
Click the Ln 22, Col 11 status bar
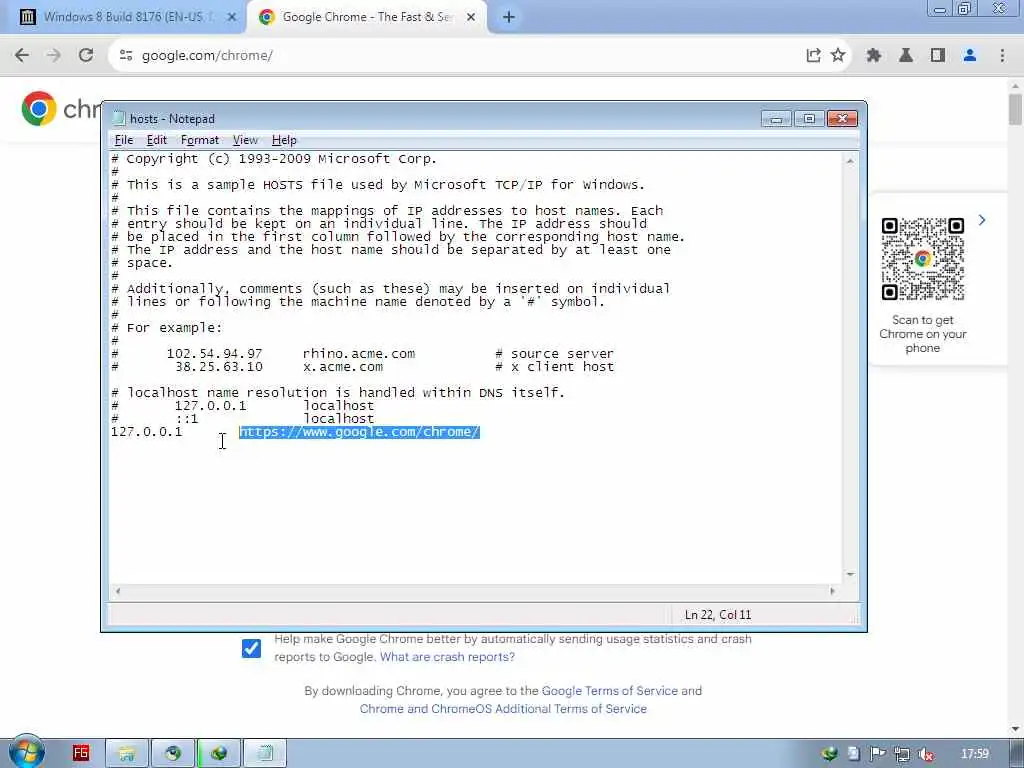coord(718,615)
